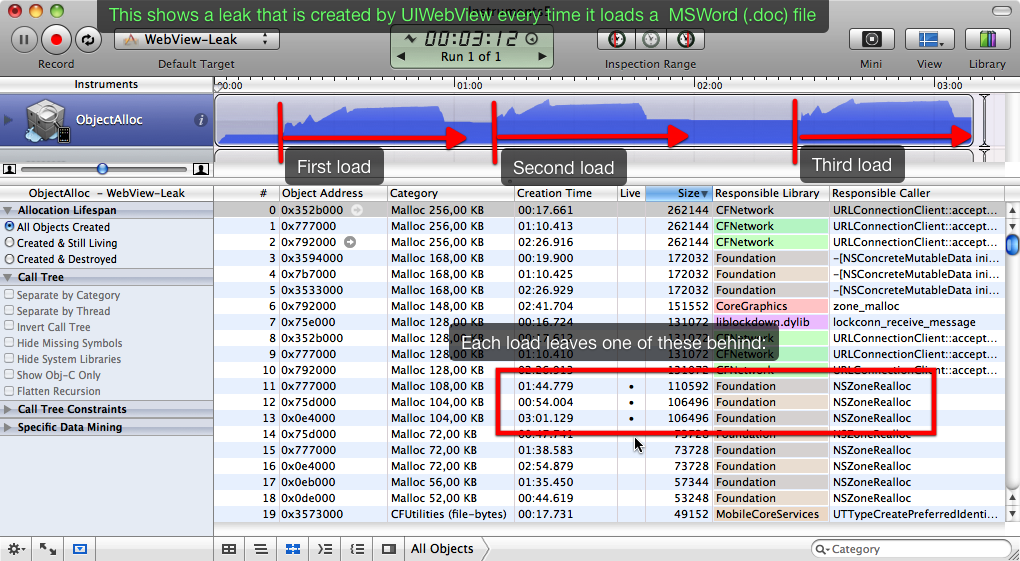Sort by the Object Address column header
The width and height of the screenshot is (1020, 561).
coord(333,193)
